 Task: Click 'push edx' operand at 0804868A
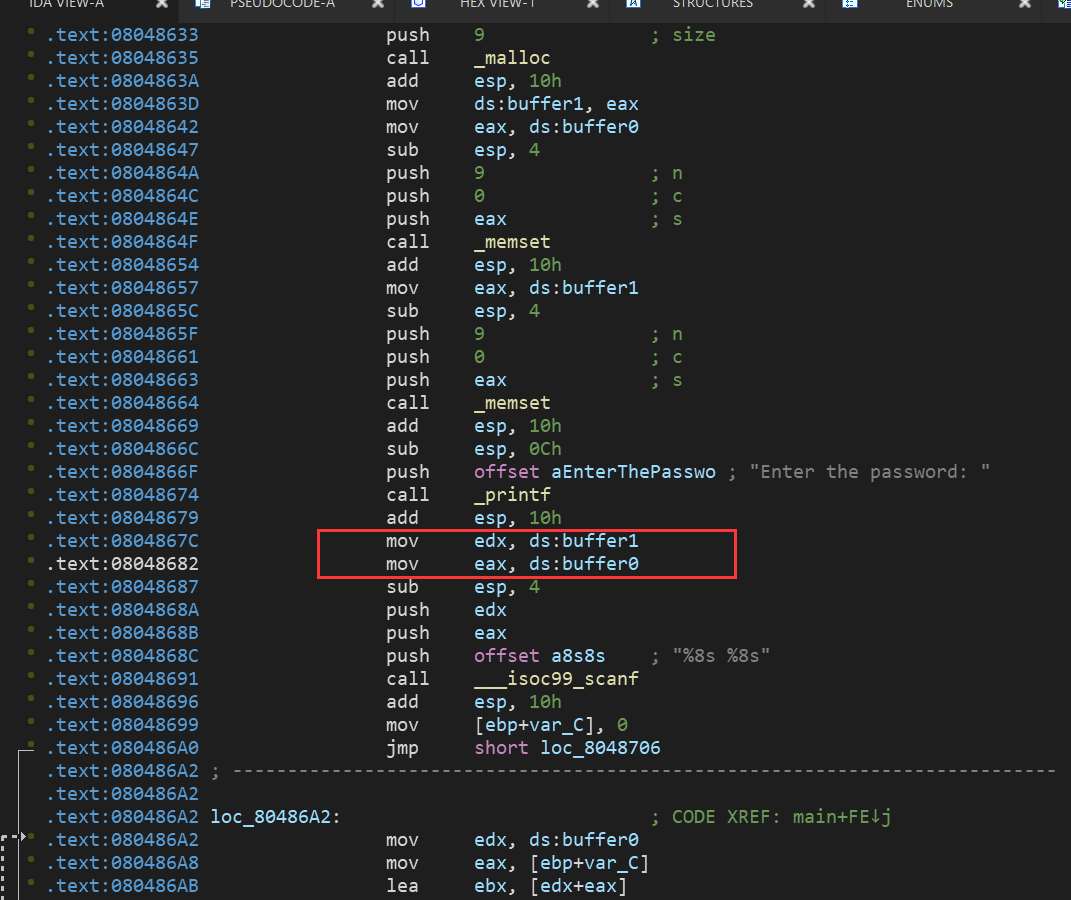(490, 610)
